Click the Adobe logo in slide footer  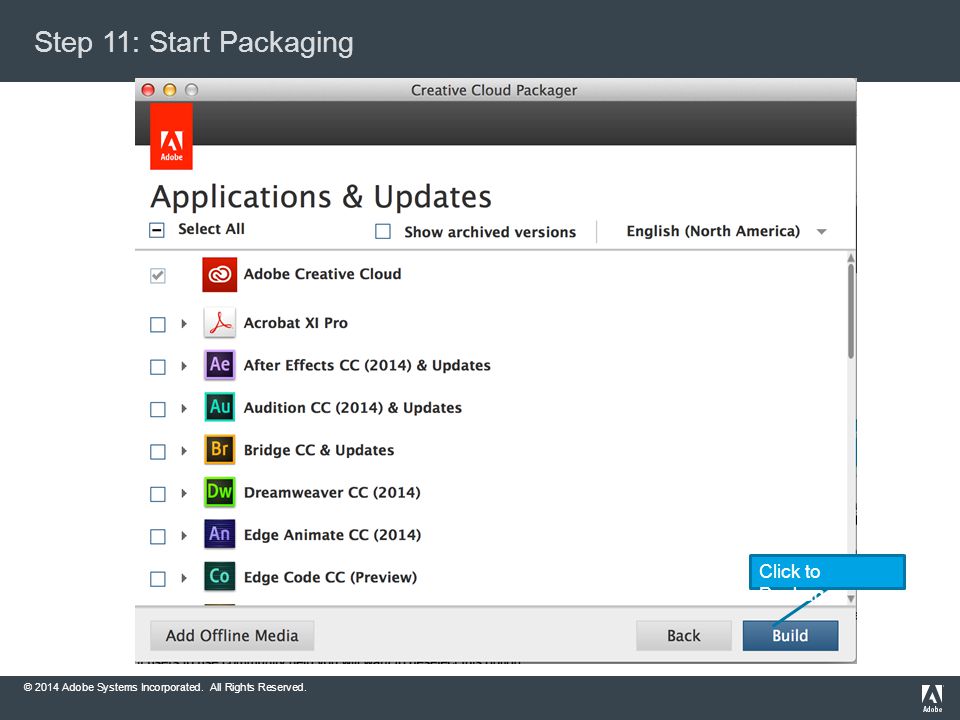pos(932,699)
